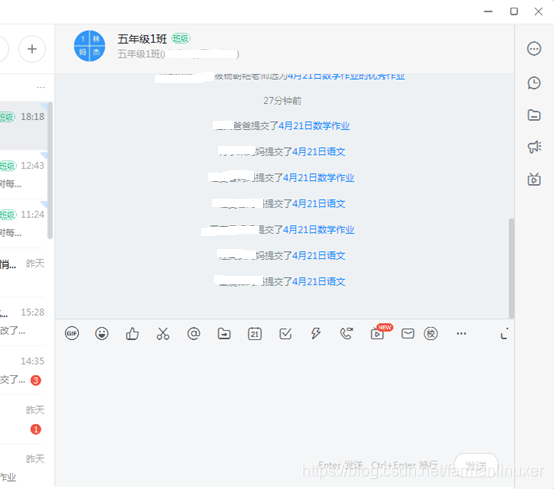This screenshot has width=554, height=489.
Task: Show more chat toolbar options
Action: 461,334
